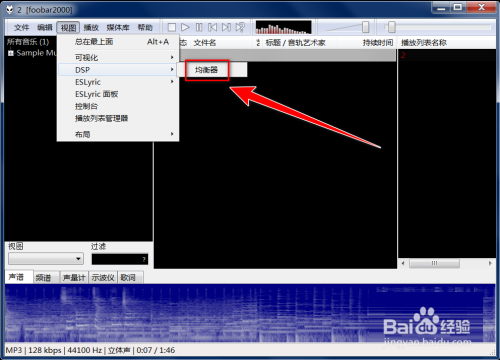500x360 pixels.
Task: Click the random playback button
Action: coord(240,27)
